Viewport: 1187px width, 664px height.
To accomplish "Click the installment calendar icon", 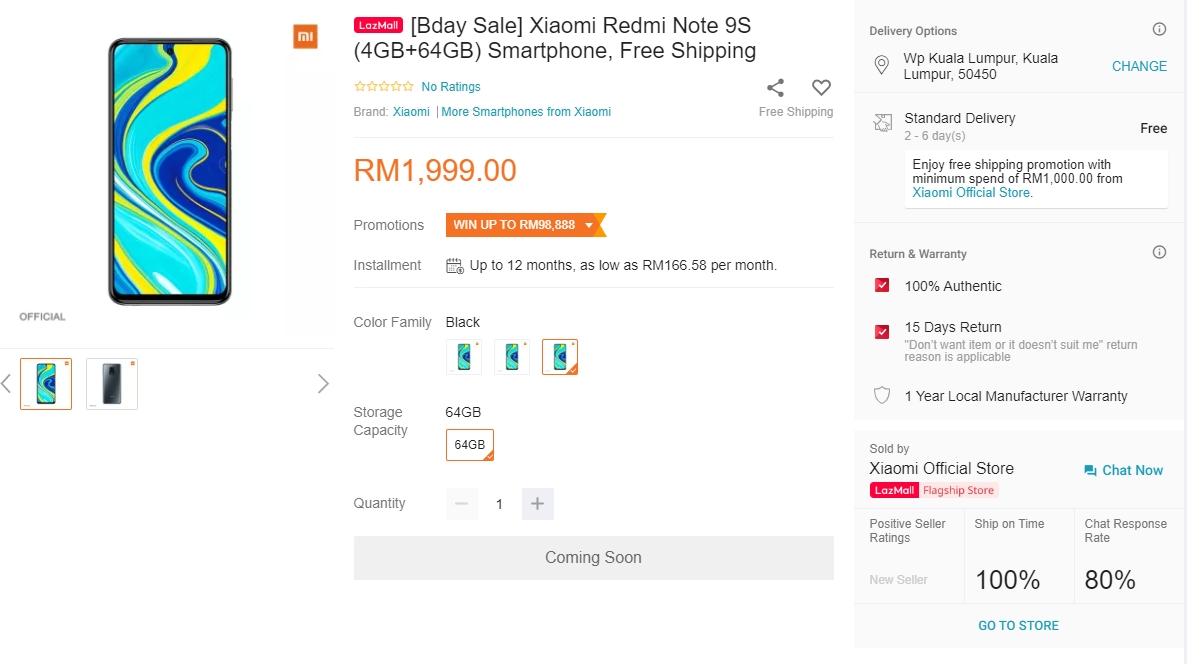I will click(455, 266).
